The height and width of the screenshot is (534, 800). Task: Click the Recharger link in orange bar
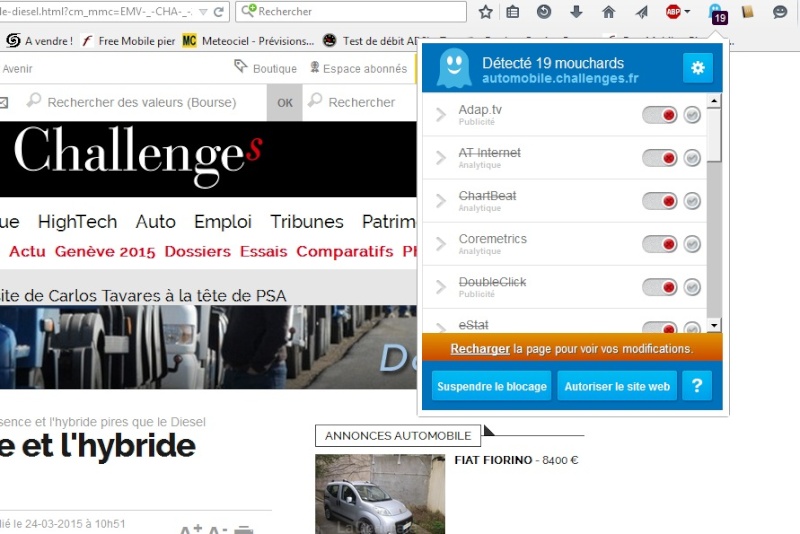tap(480, 349)
